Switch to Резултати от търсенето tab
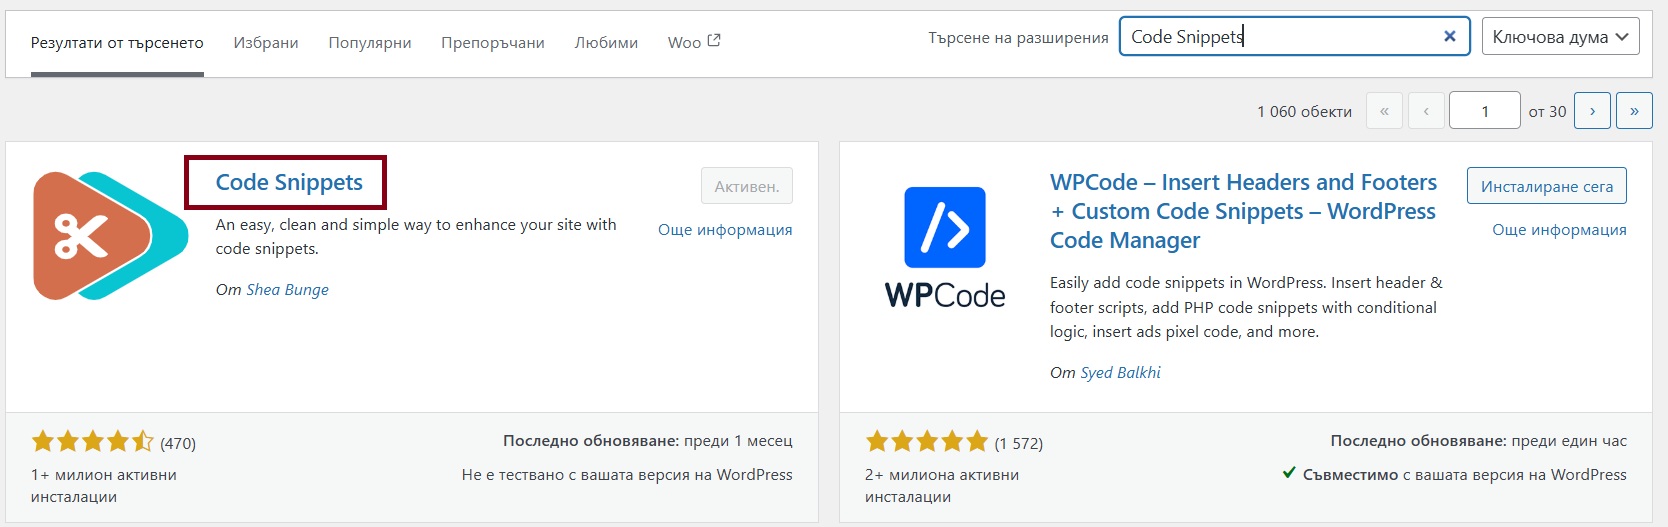 pyautogui.click(x=117, y=43)
